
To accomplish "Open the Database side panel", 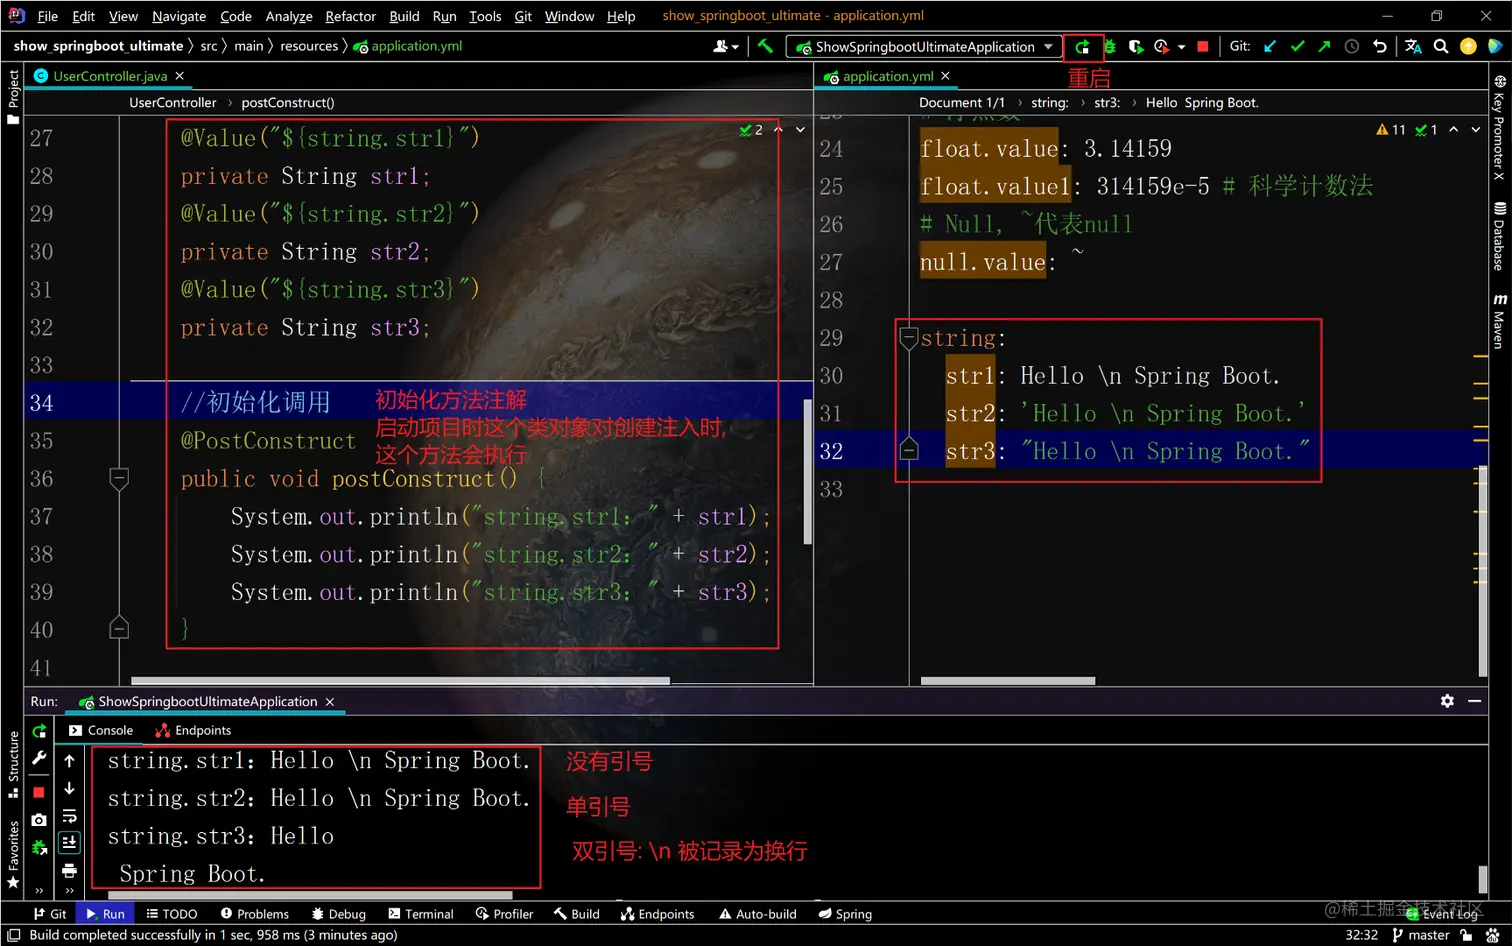I will [x=1499, y=236].
